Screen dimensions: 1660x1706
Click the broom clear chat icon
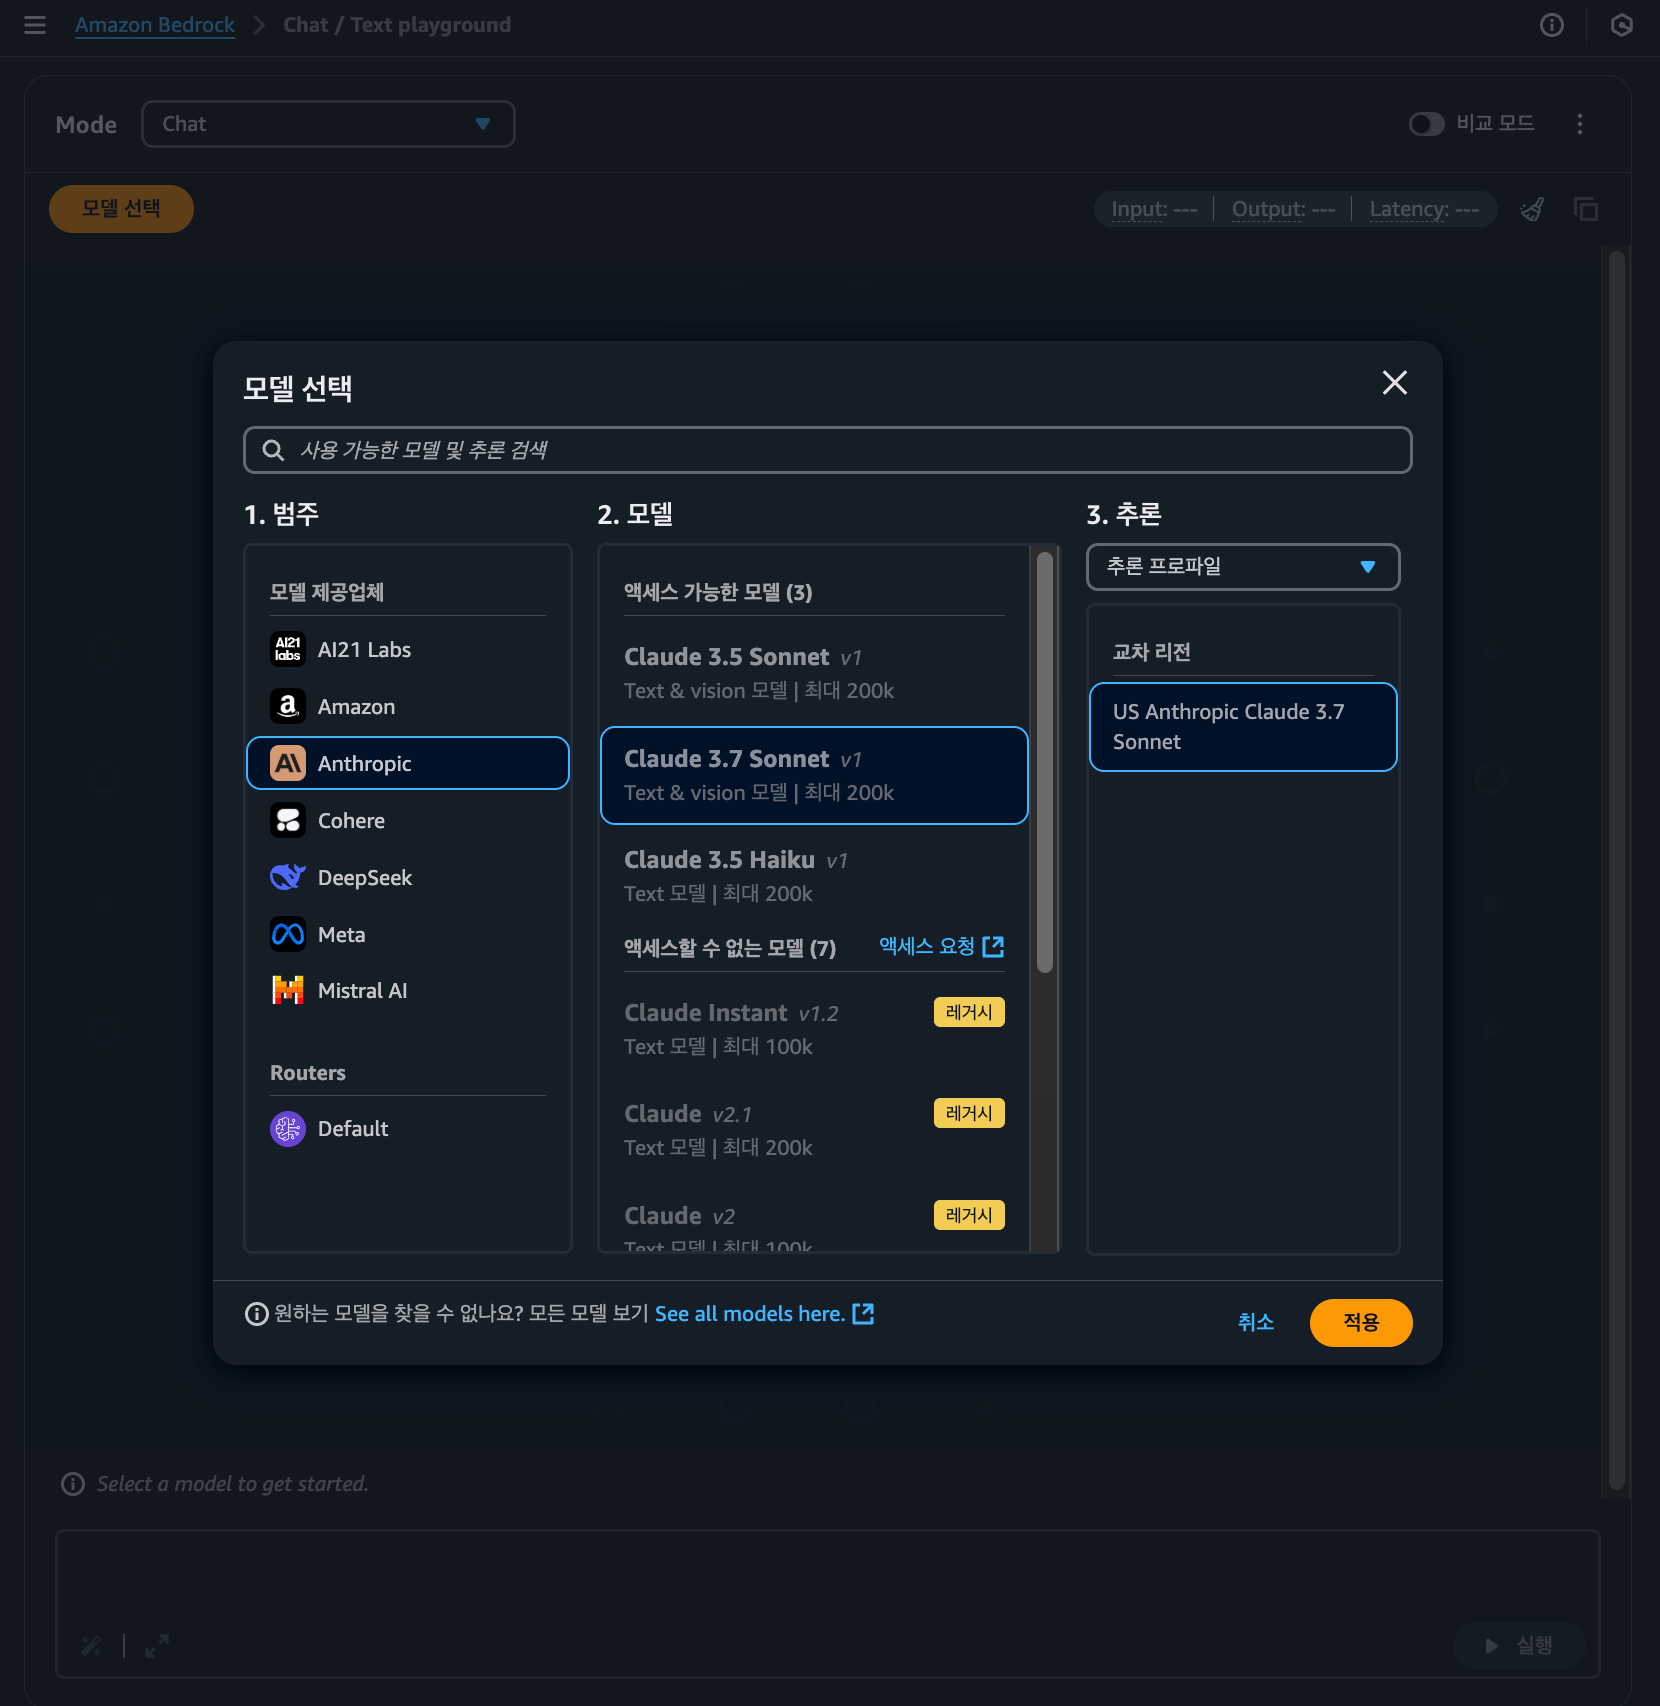[x=1532, y=209]
